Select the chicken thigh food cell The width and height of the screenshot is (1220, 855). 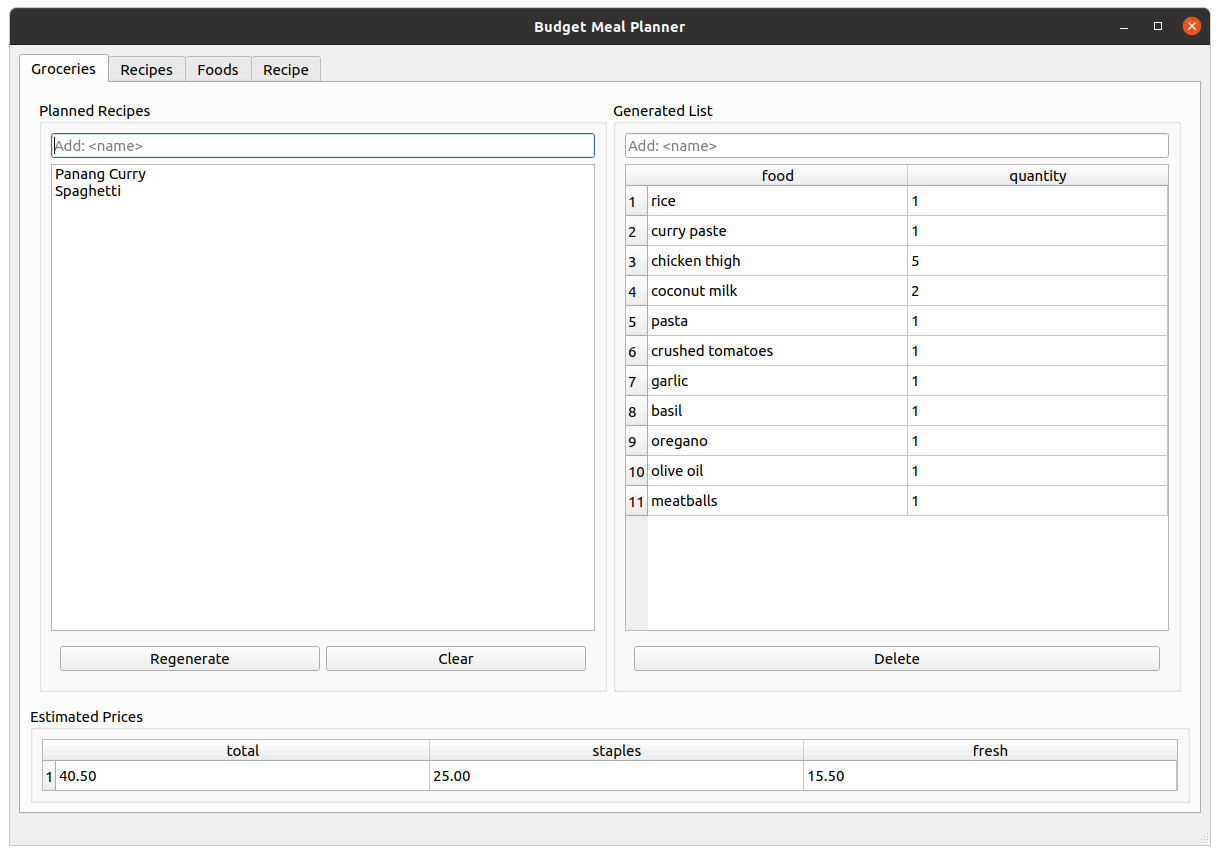(x=777, y=261)
